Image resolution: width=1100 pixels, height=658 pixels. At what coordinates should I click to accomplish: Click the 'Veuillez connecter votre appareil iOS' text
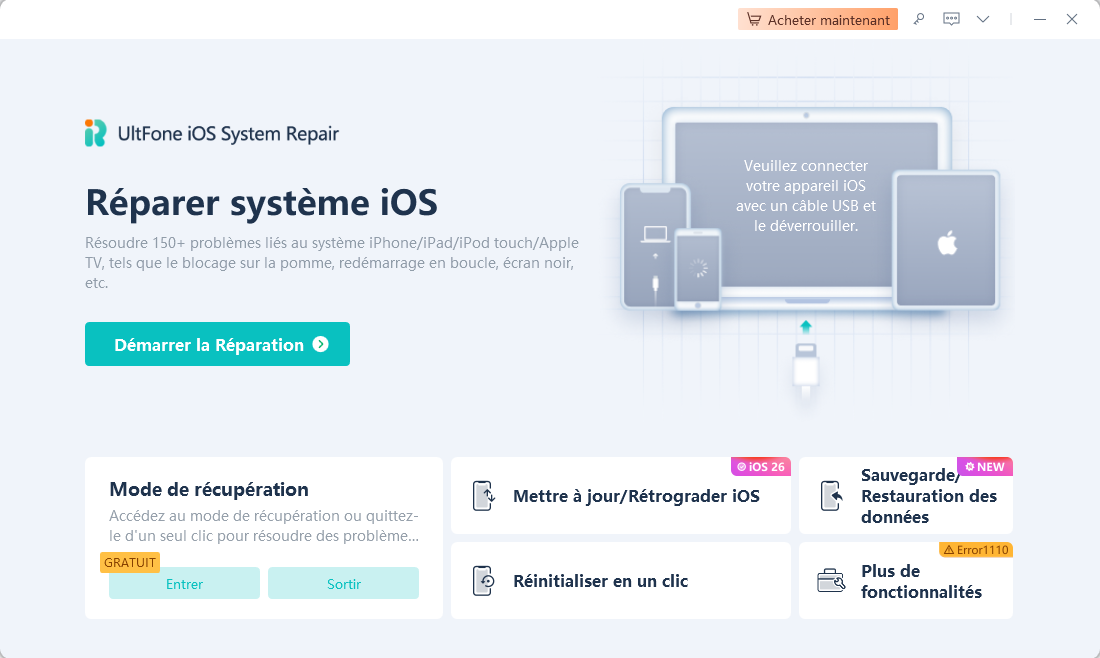pyautogui.click(x=805, y=196)
